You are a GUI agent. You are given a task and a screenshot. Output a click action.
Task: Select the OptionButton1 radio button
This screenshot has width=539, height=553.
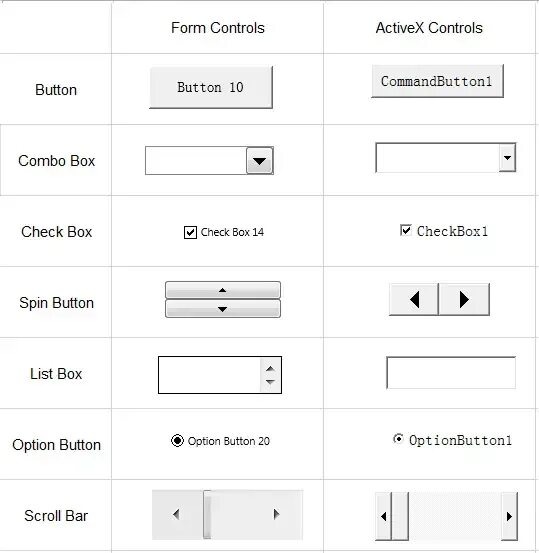click(x=398, y=438)
